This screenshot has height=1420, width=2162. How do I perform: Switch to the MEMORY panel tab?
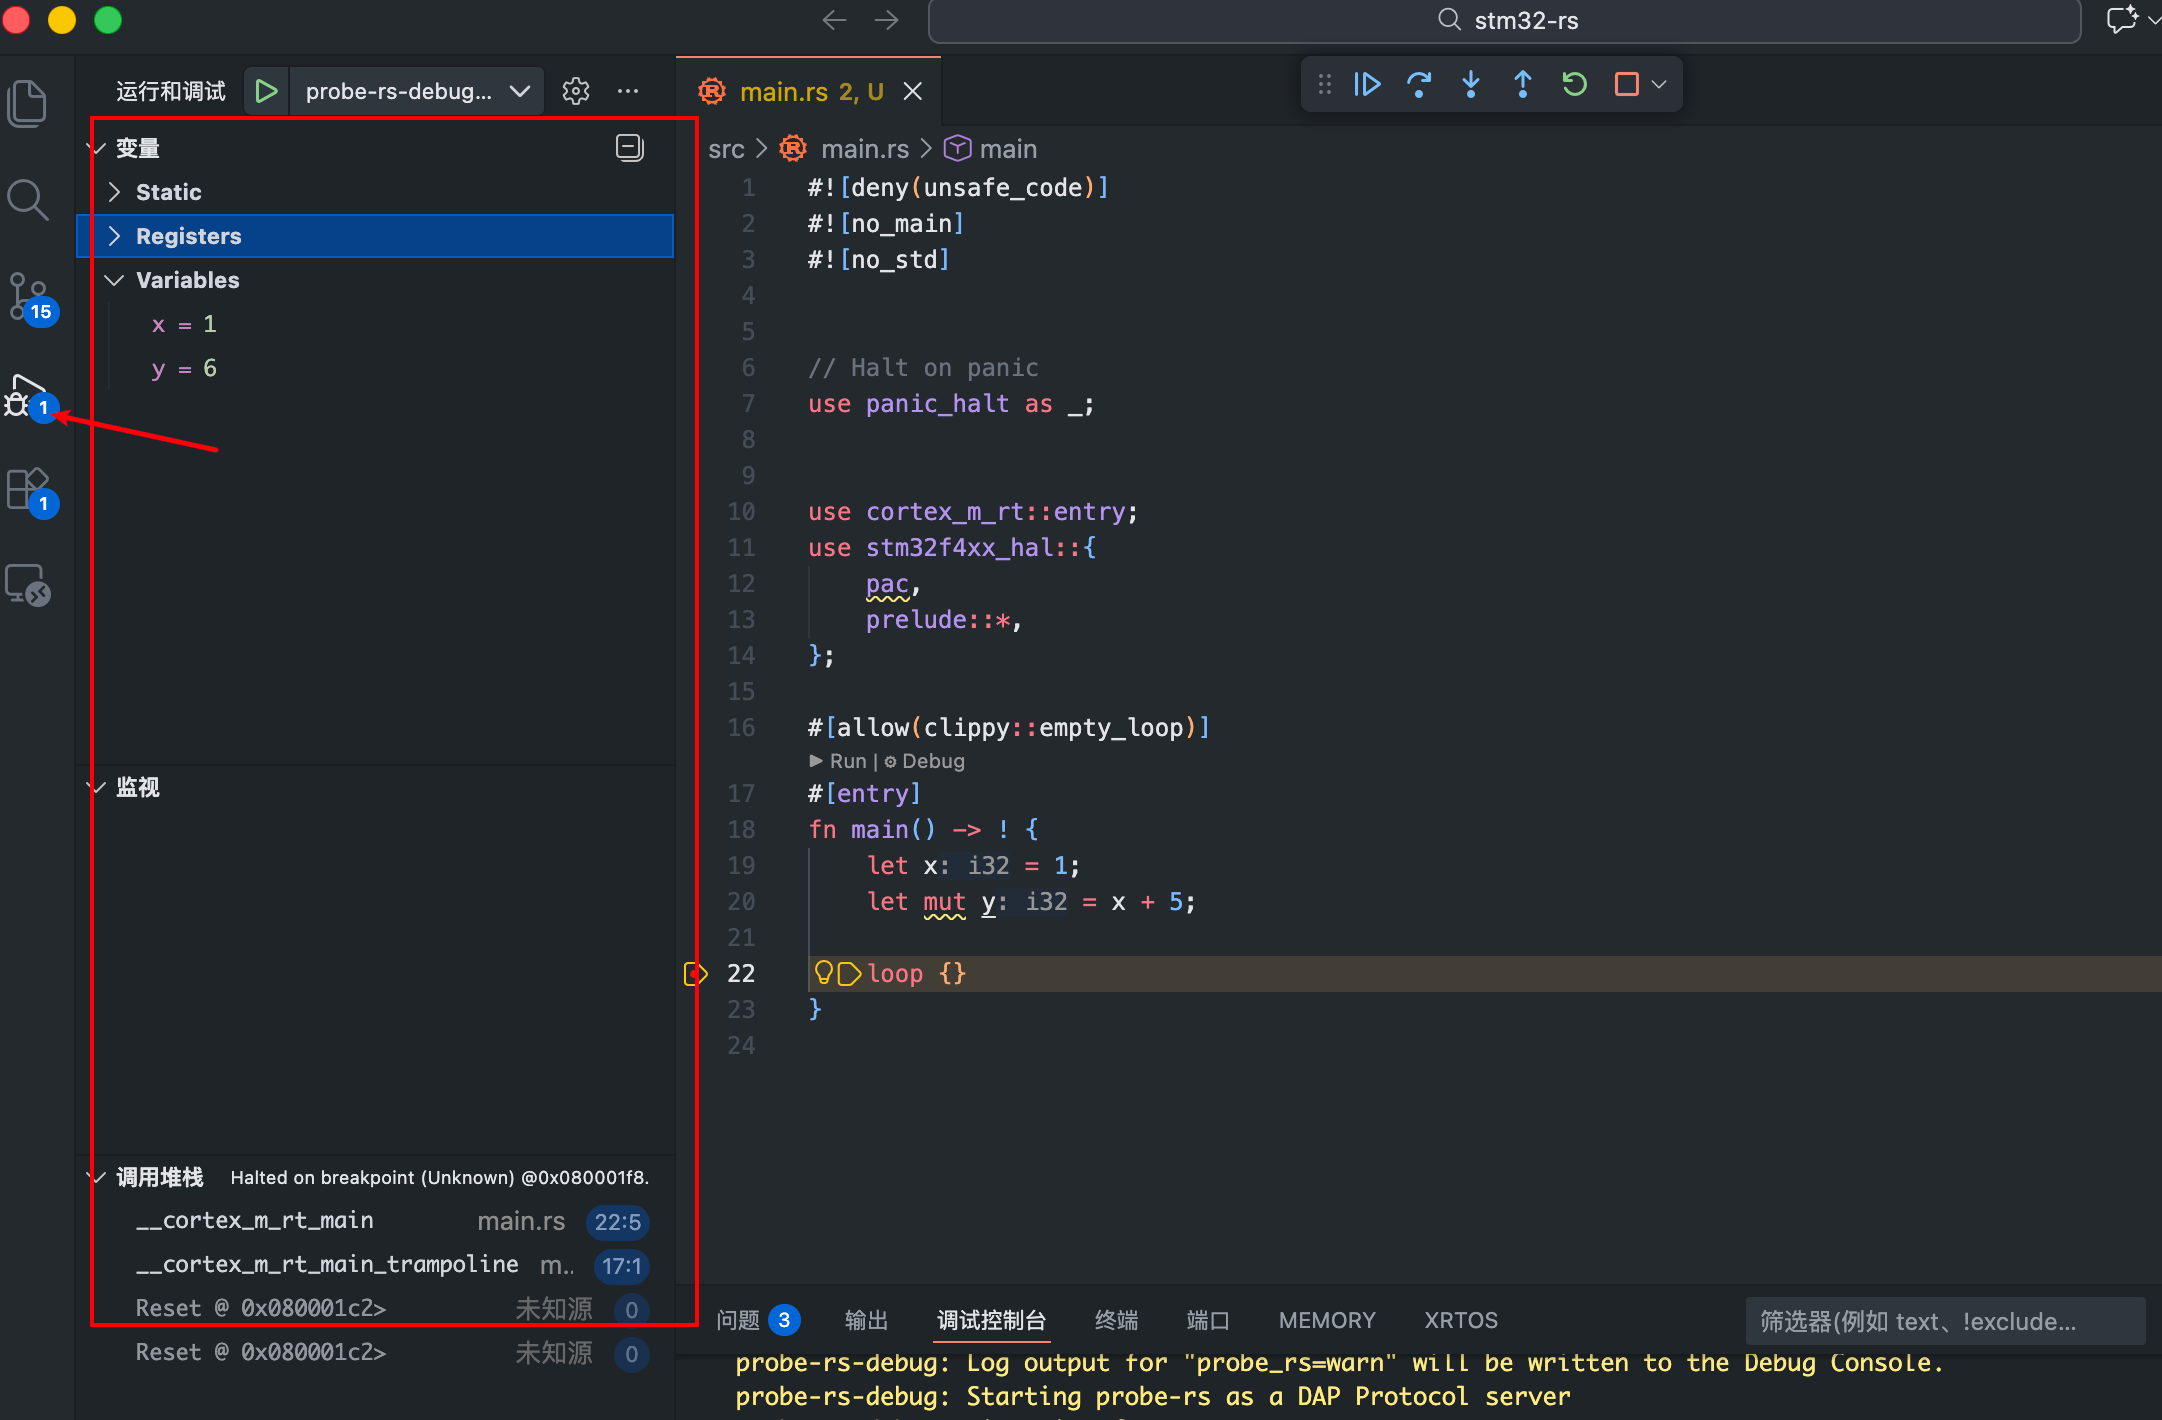[1326, 1320]
